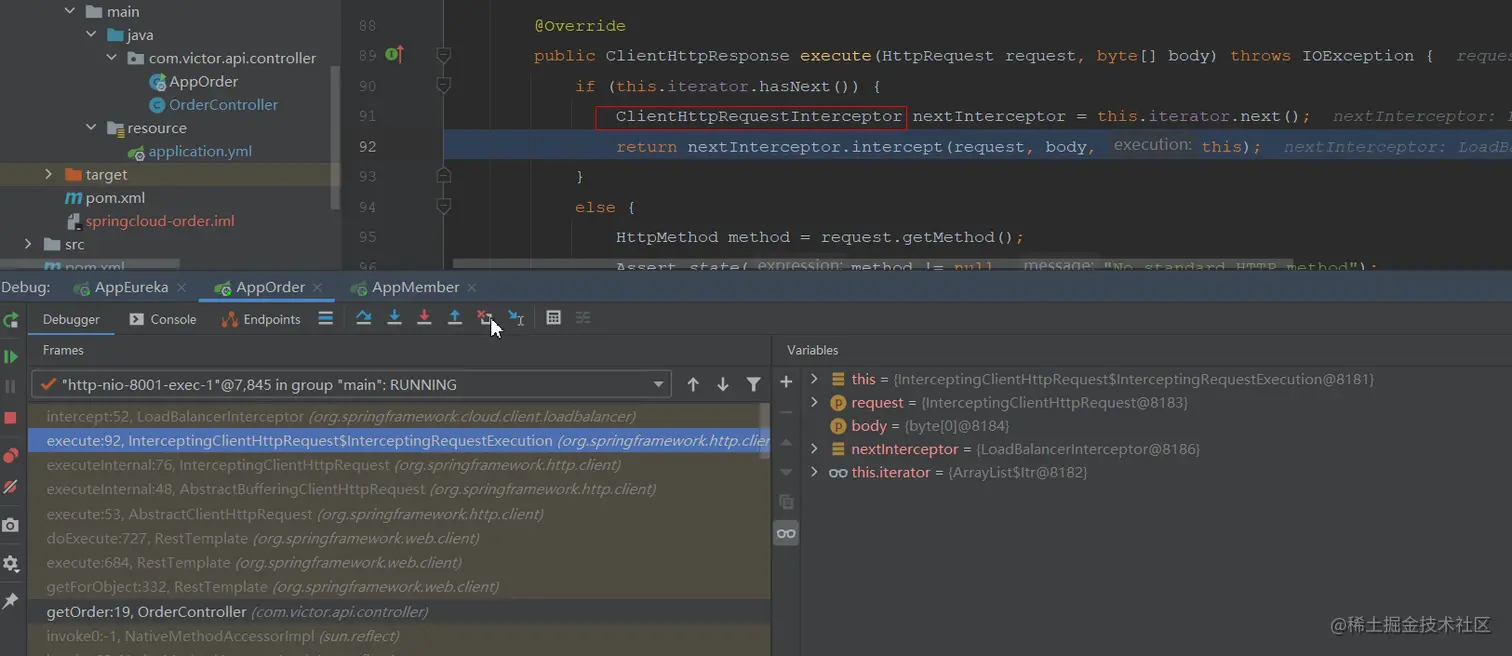Switch to the AppMember debug tab

tap(414, 288)
